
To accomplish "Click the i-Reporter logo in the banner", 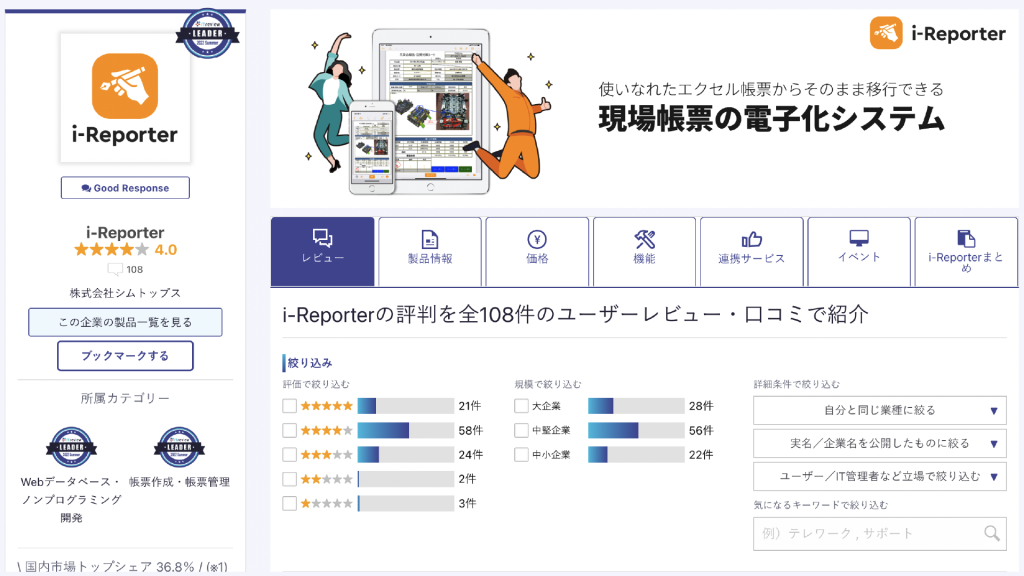I will point(937,33).
